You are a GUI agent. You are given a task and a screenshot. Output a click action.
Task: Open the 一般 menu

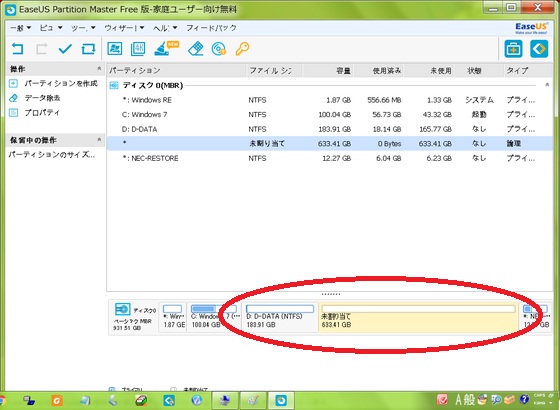pyautogui.click(x=20, y=28)
